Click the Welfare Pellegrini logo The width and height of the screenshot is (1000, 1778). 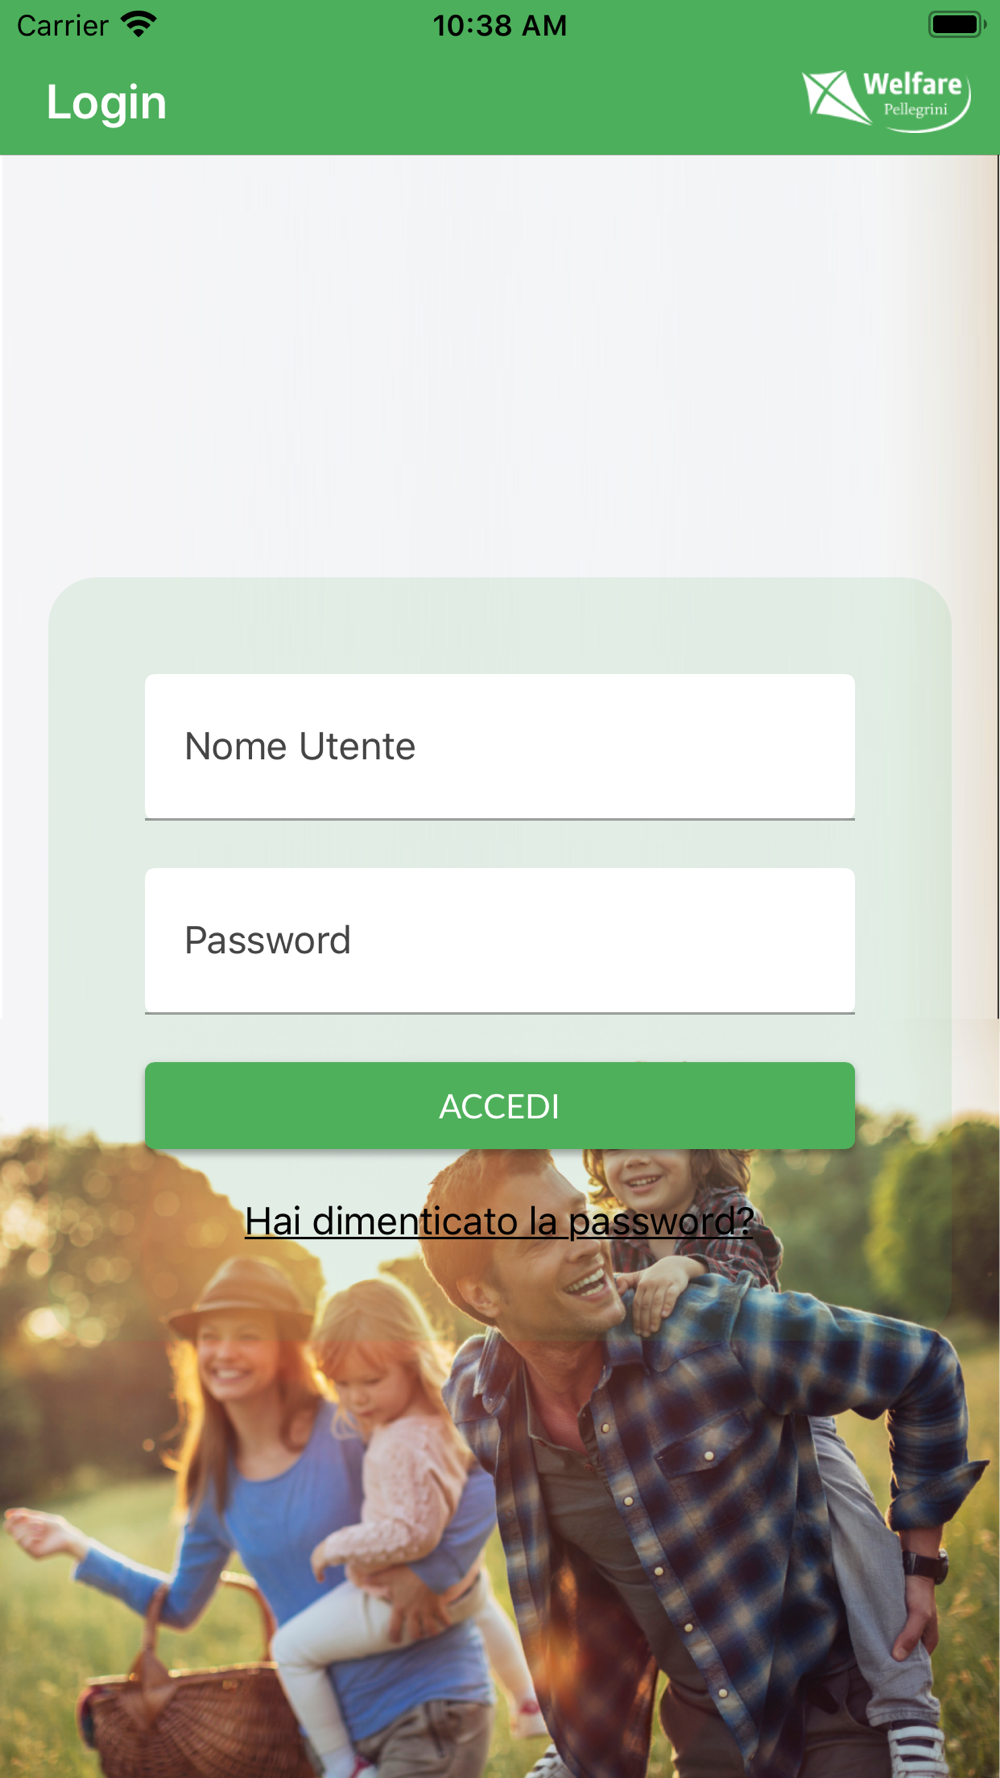coord(886,100)
